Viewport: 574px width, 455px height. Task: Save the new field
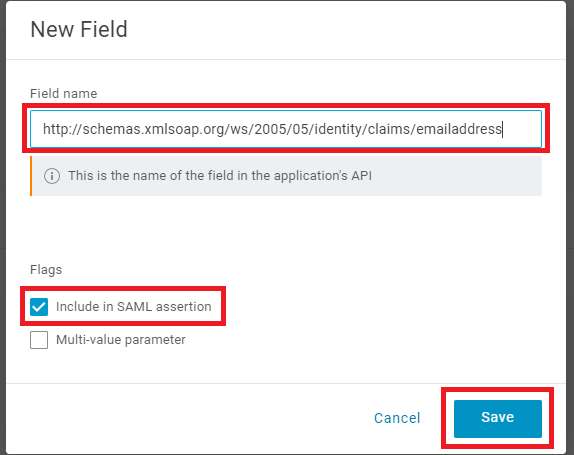[x=497, y=418]
